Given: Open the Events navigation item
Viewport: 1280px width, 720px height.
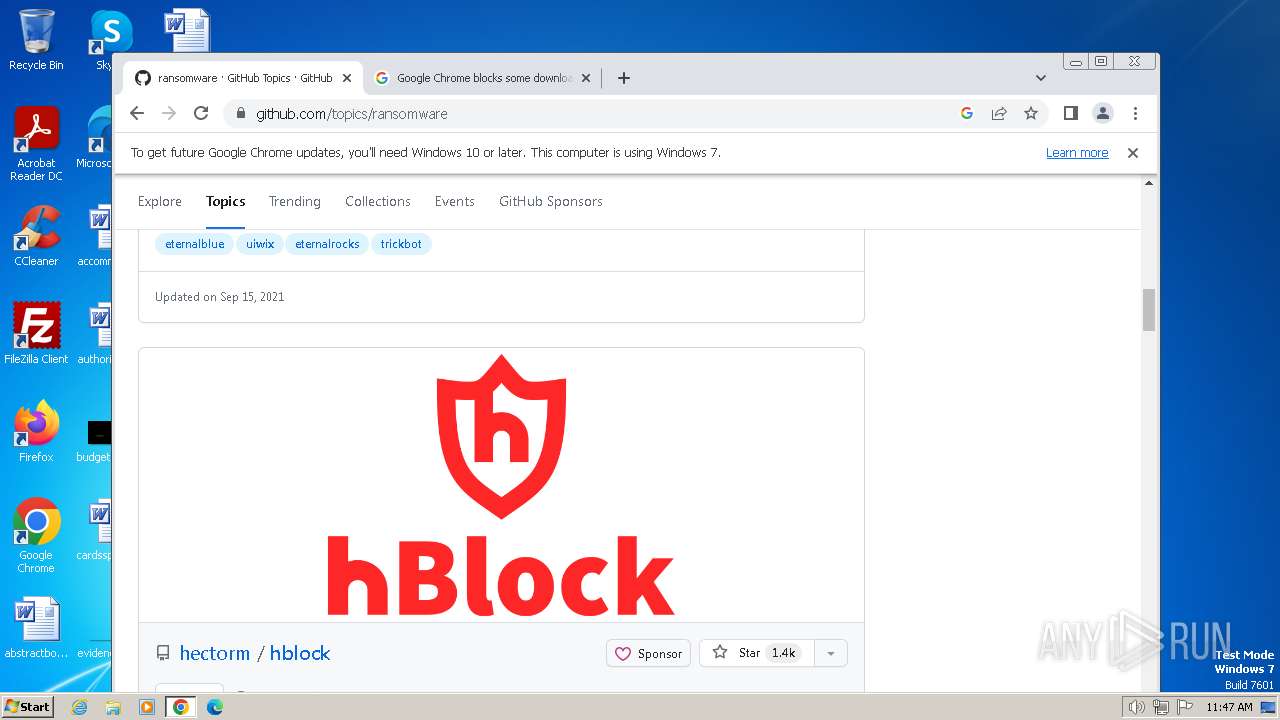Looking at the screenshot, I should [x=455, y=201].
